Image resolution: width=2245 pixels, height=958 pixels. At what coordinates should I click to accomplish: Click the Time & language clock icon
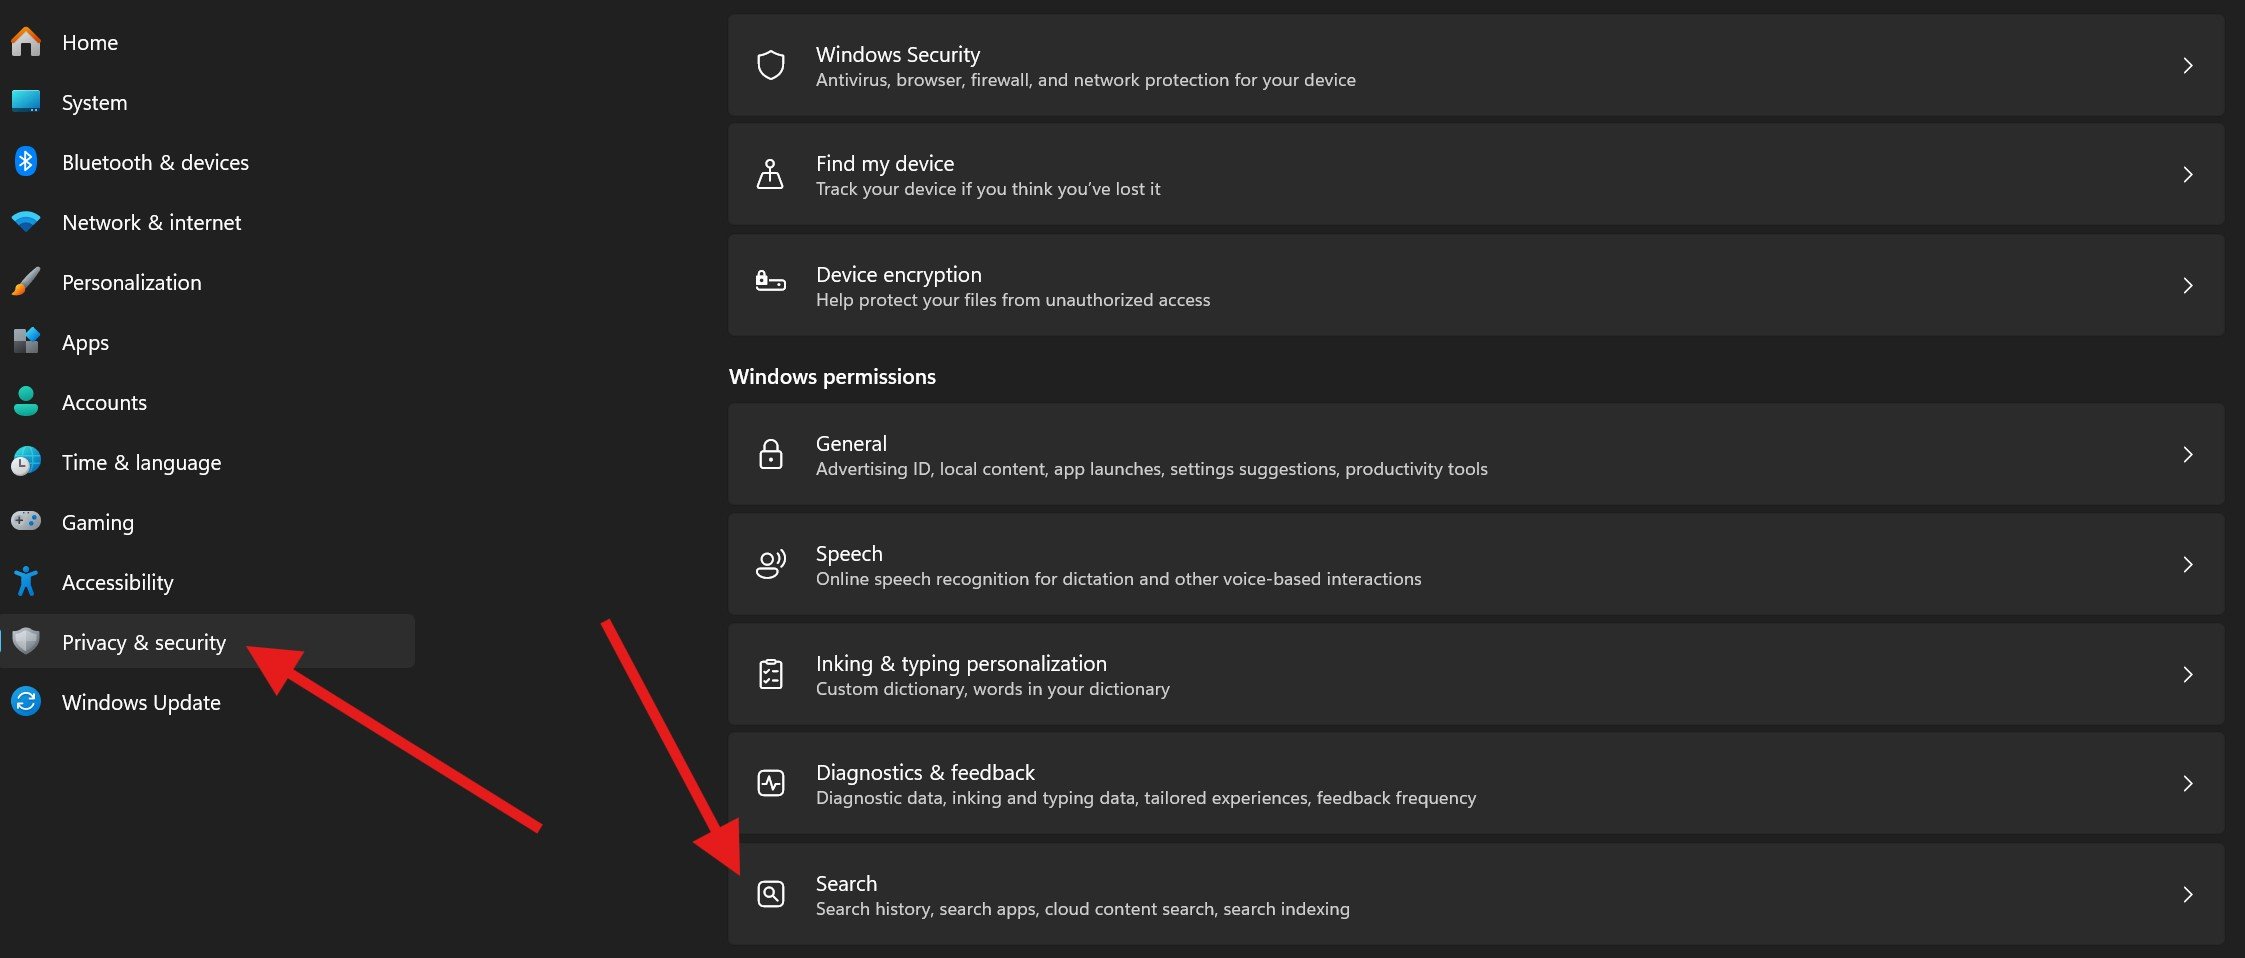(26, 462)
